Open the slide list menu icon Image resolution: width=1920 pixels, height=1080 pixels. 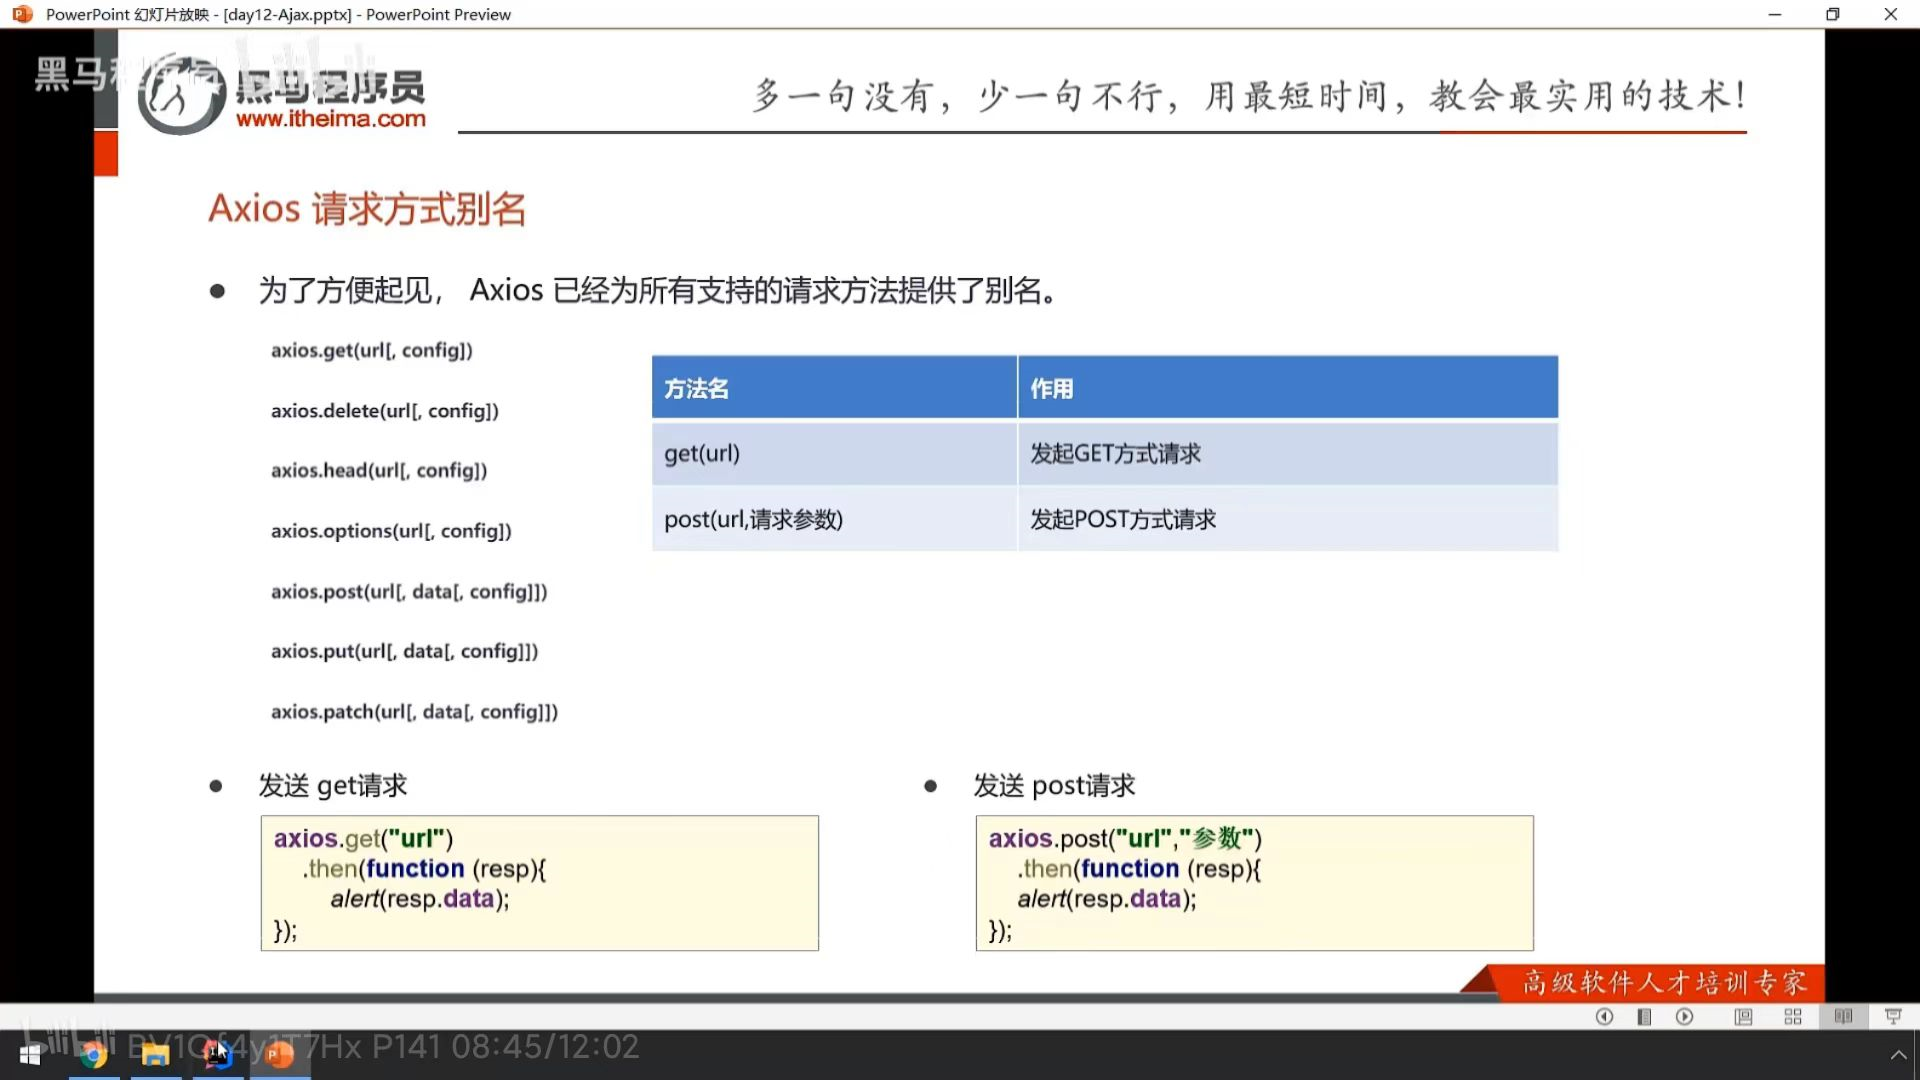pyautogui.click(x=1644, y=1016)
